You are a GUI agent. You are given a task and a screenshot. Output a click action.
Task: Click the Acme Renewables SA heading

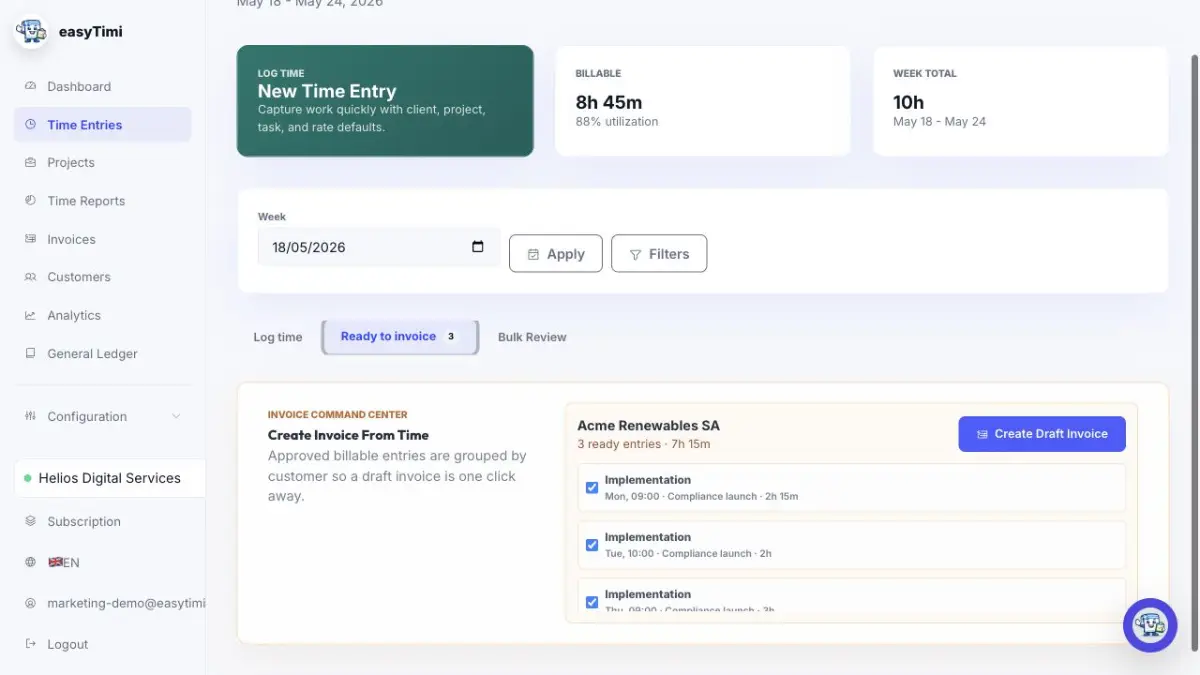click(648, 426)
